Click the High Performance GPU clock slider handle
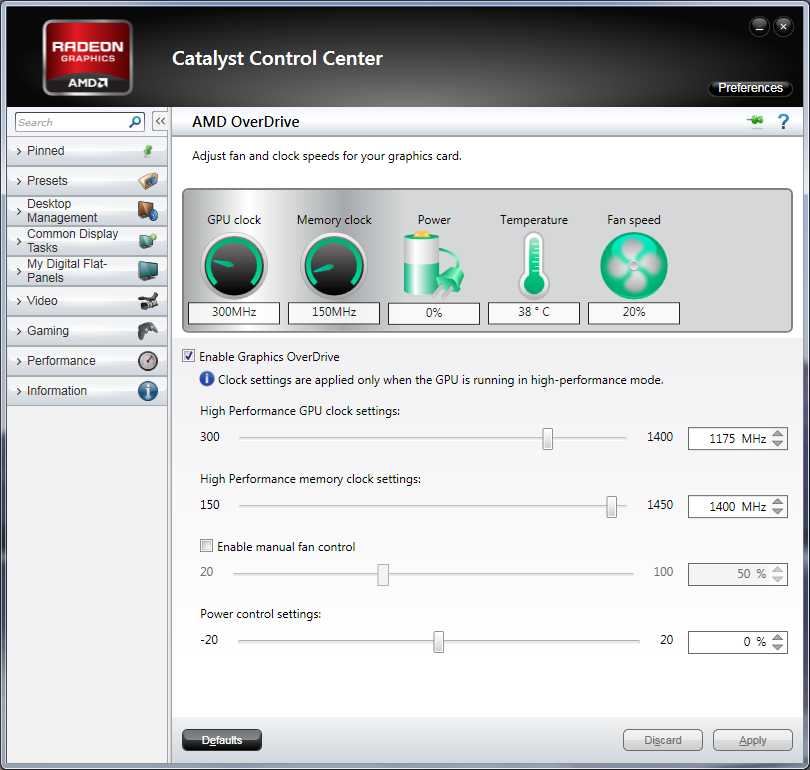810x770 pixels. click(548, 438)
